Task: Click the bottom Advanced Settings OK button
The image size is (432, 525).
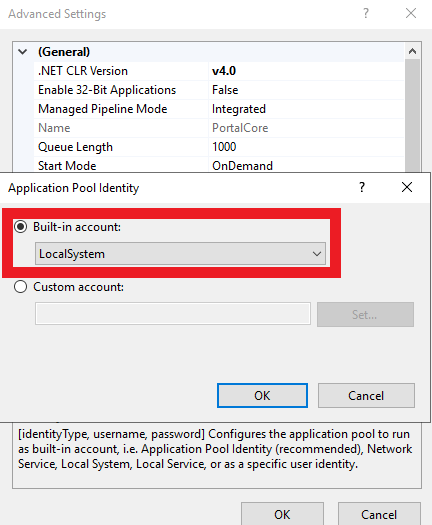Action: tap(282, 514)
